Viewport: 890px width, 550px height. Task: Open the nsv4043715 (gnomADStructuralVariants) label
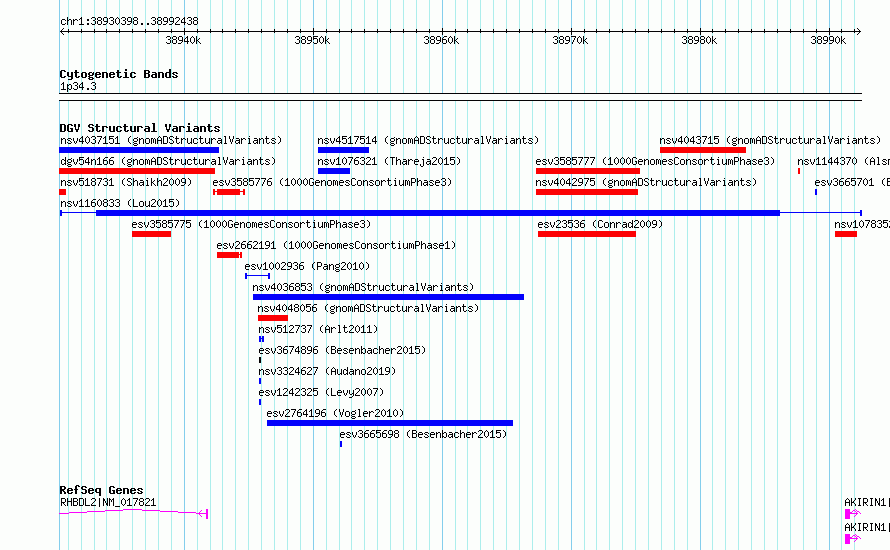click(770, 140)
